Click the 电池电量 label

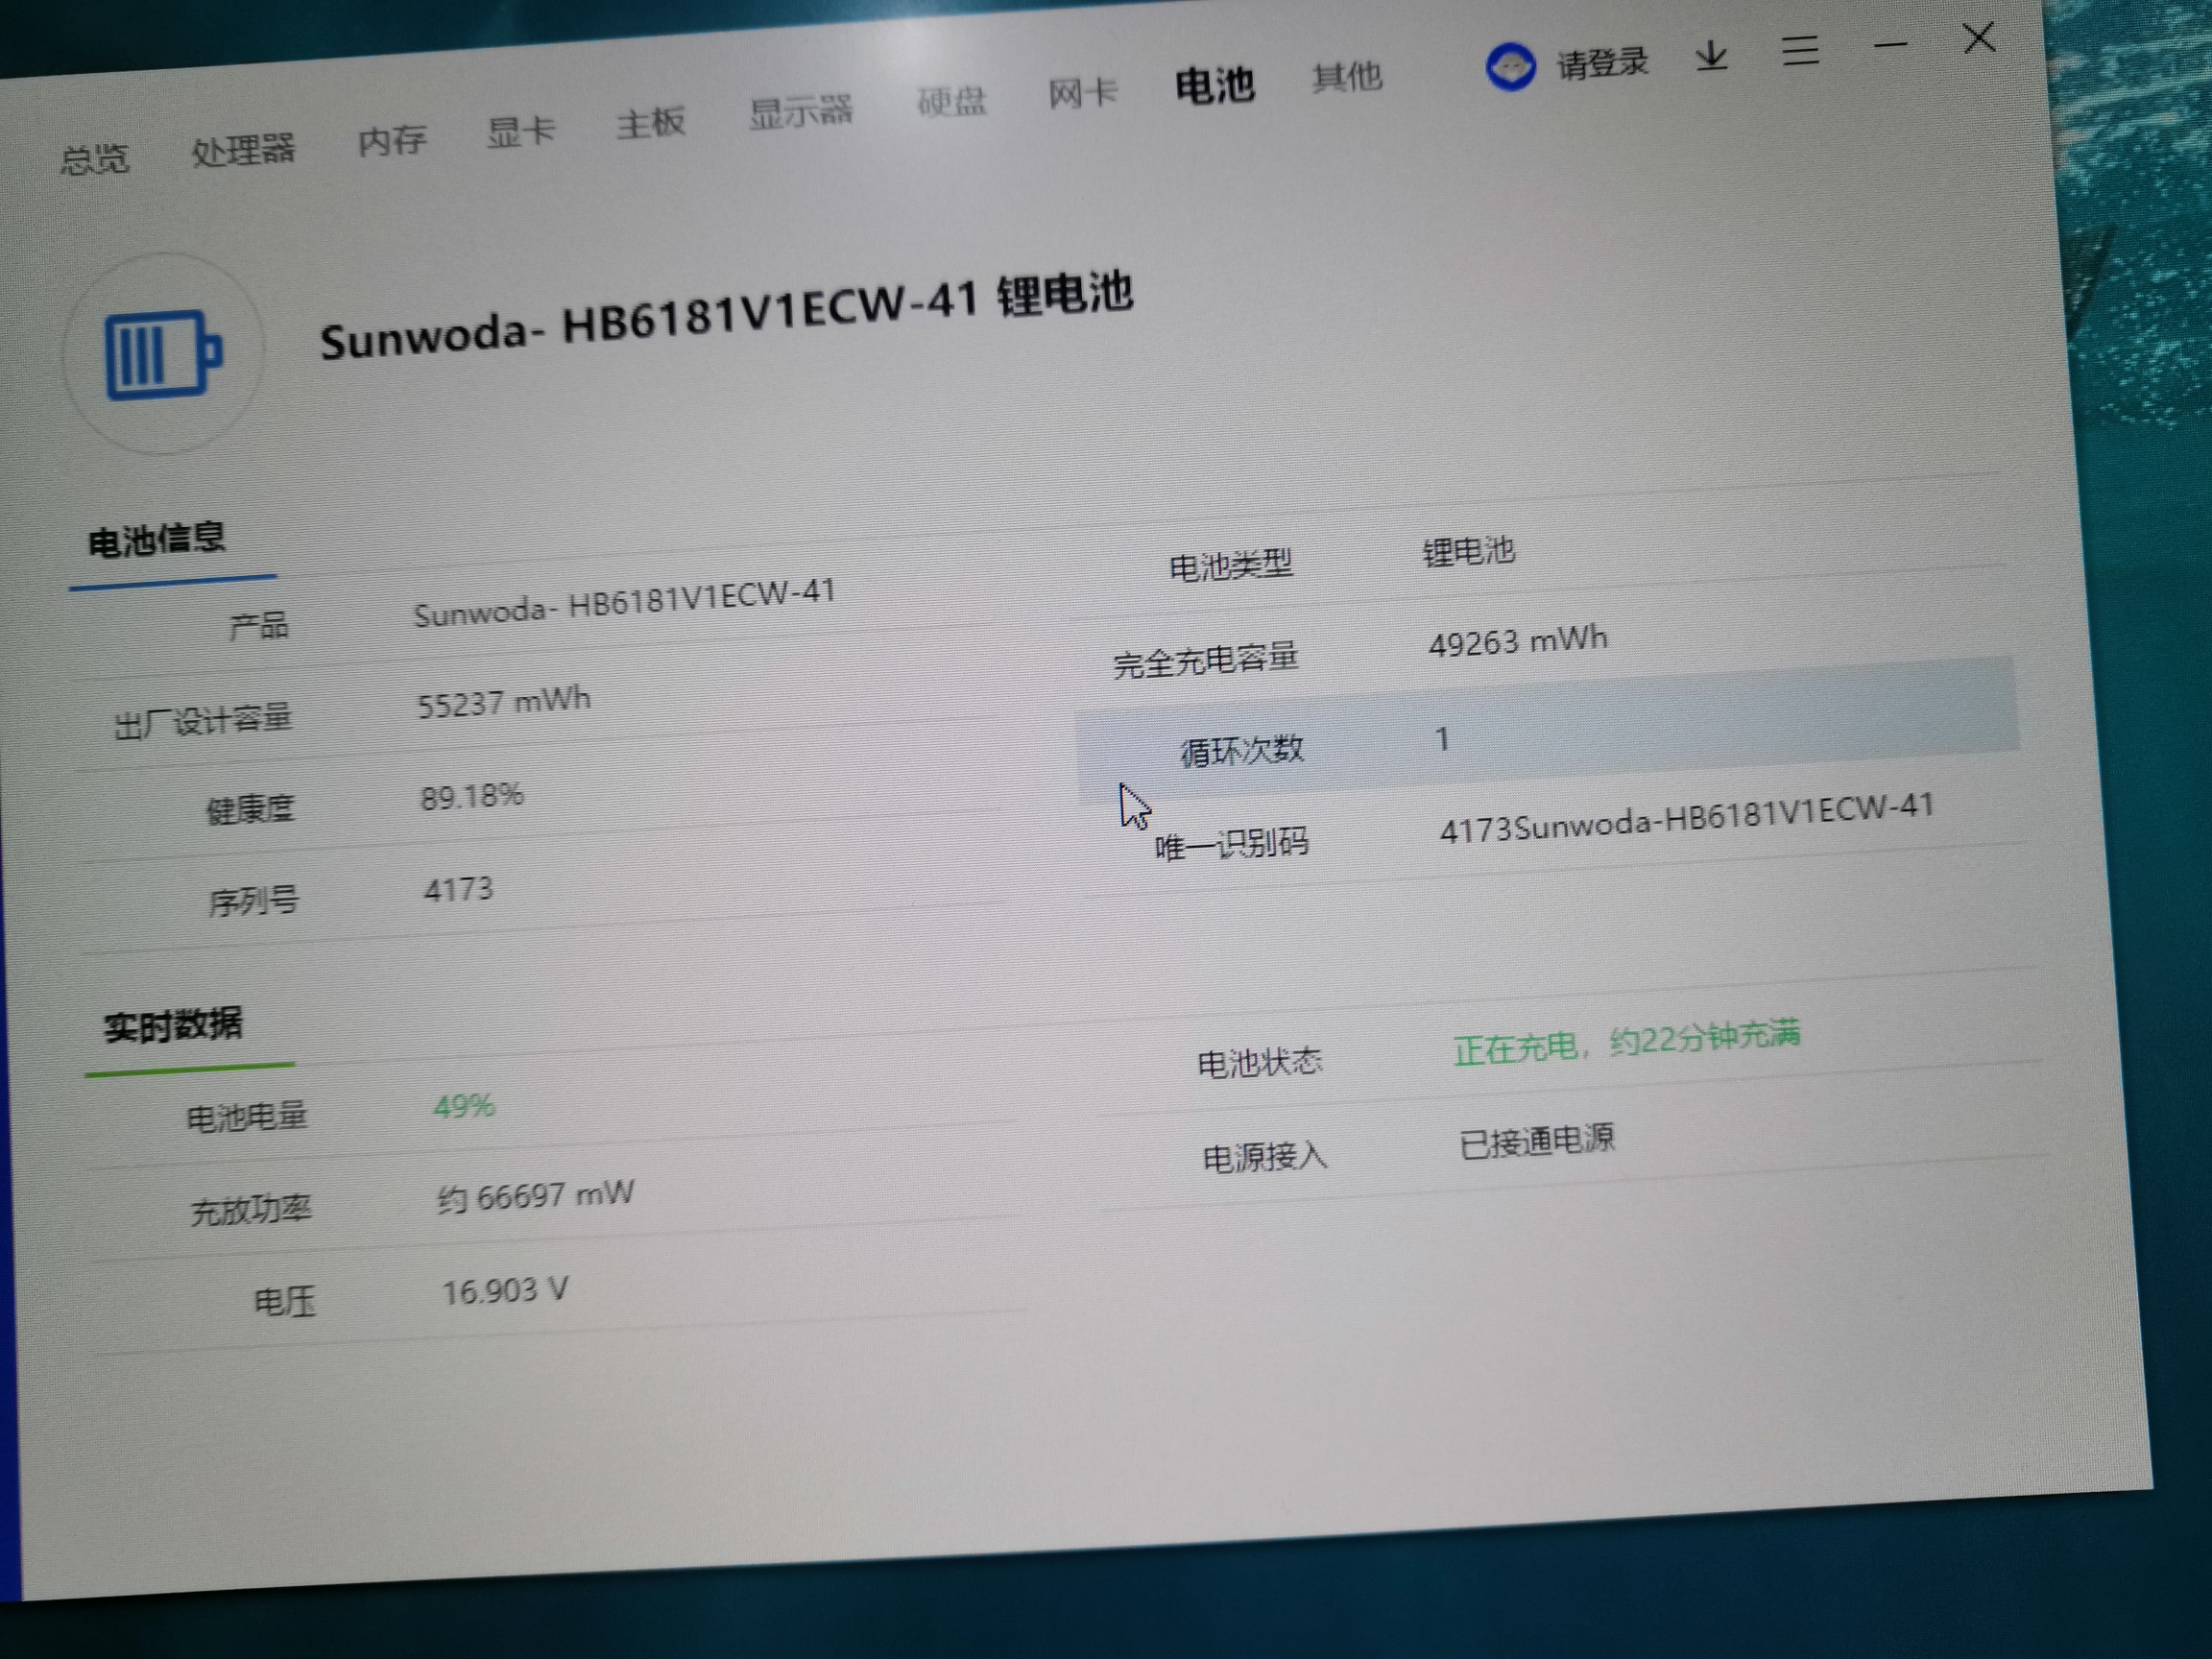pos(247,1116)
